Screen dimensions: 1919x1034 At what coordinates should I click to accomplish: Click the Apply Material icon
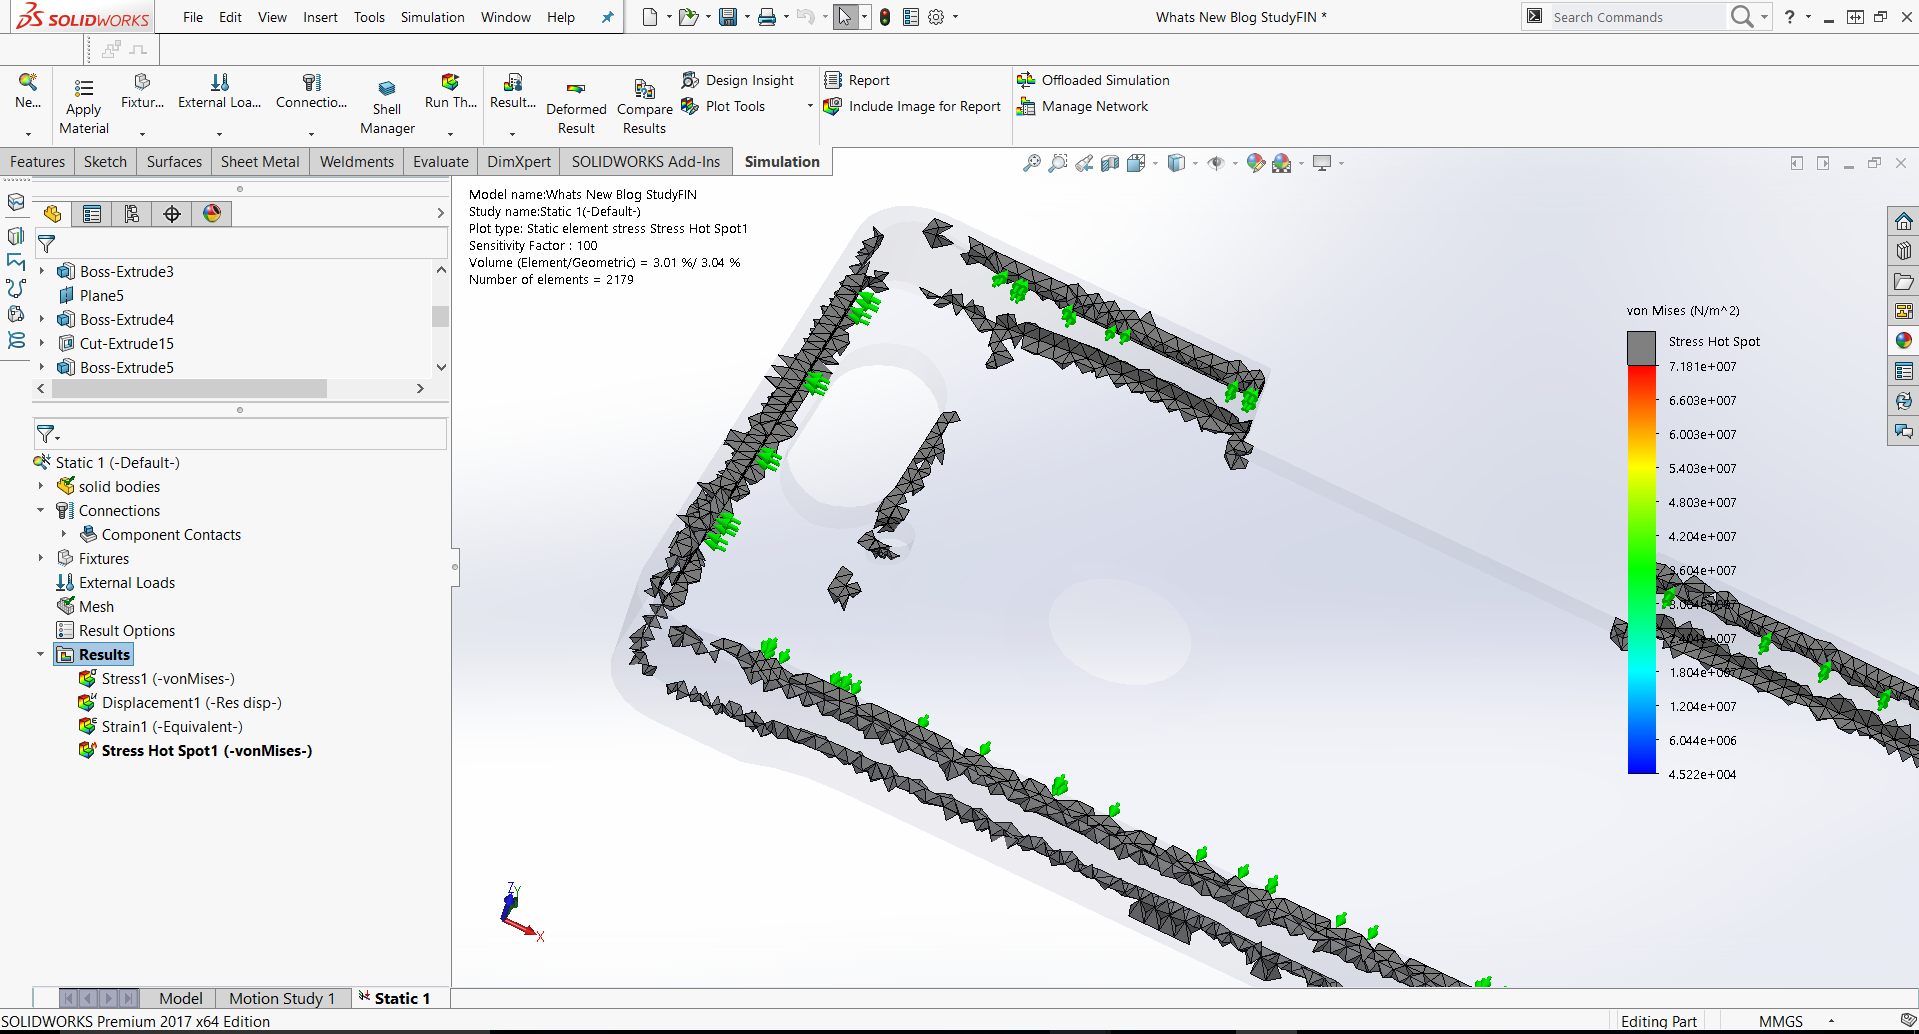coord(84,89)
